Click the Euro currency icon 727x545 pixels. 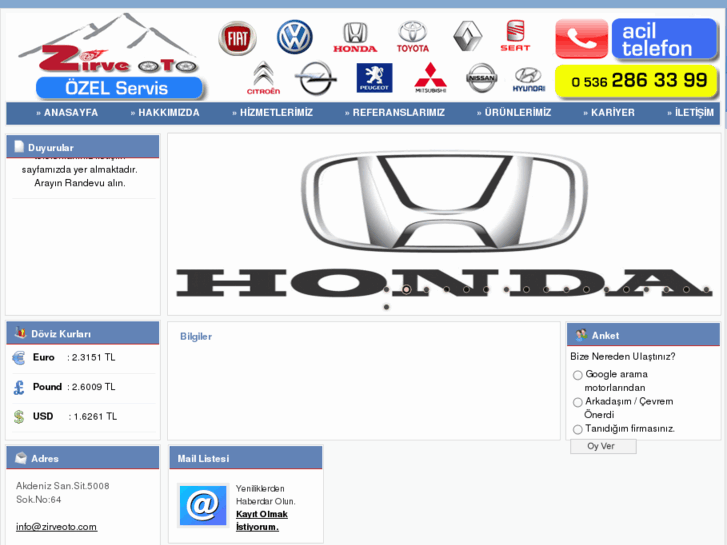click(x=19, y=358)
